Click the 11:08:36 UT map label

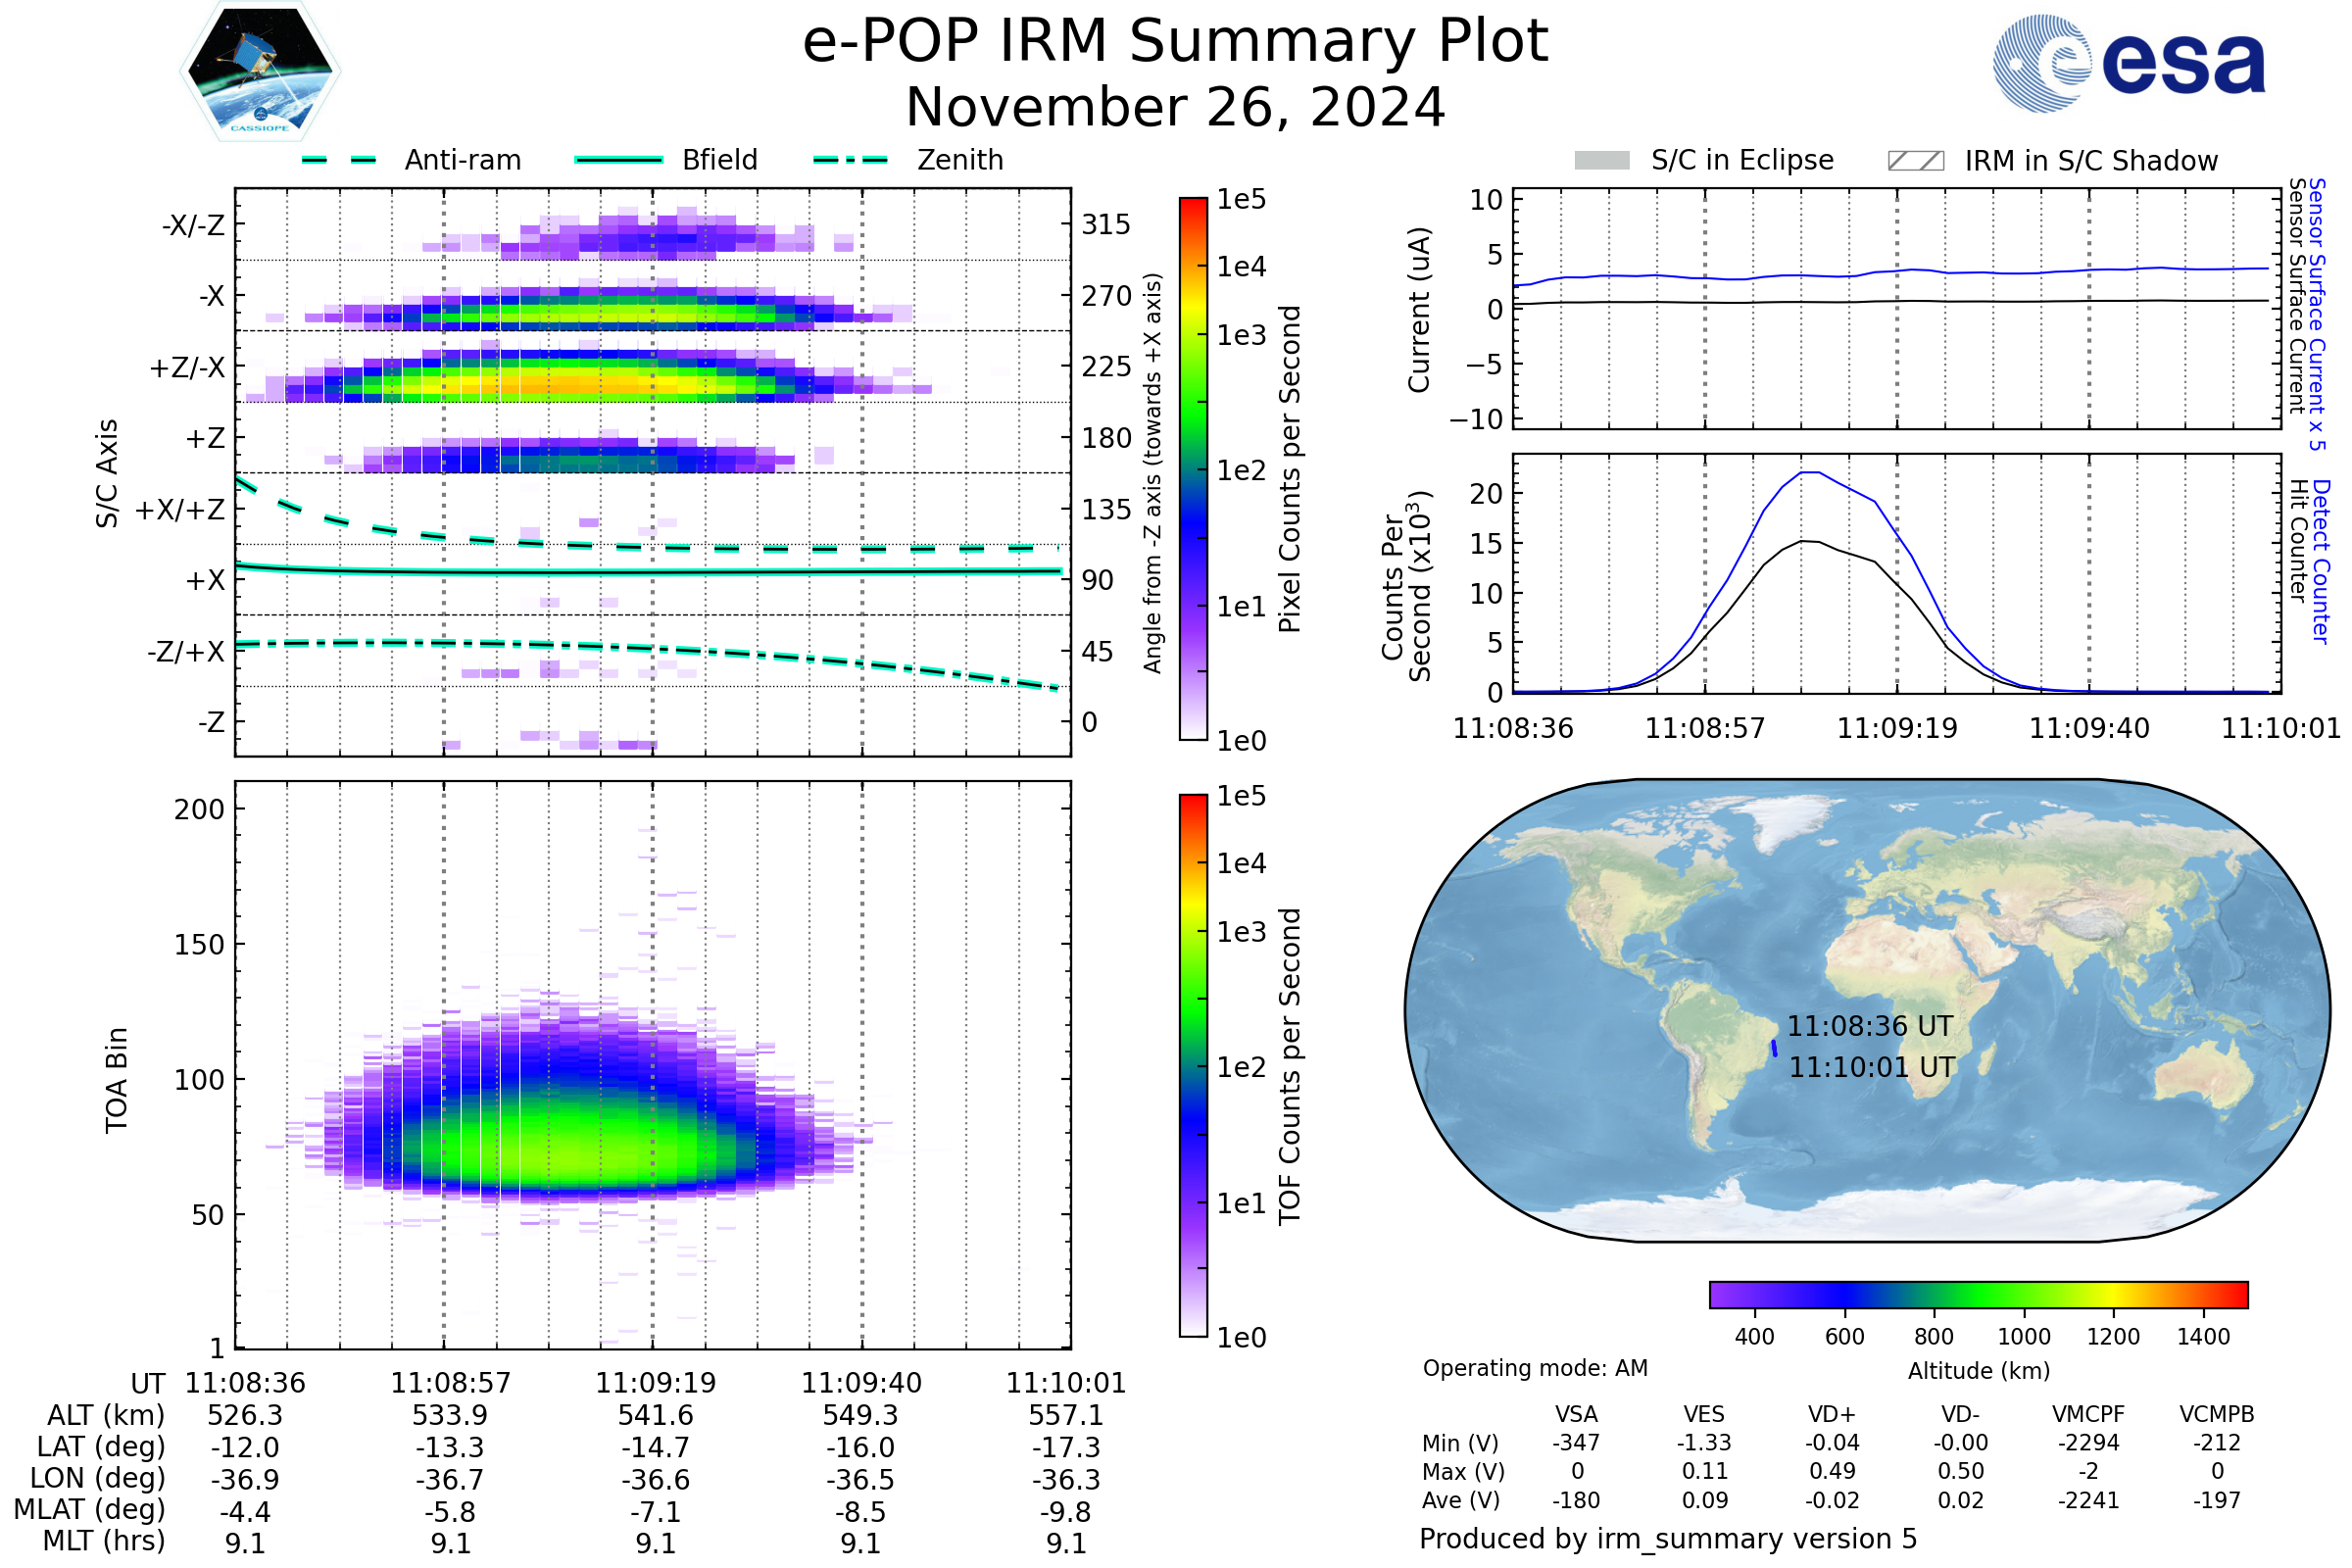click(x=1869, y=1026)
